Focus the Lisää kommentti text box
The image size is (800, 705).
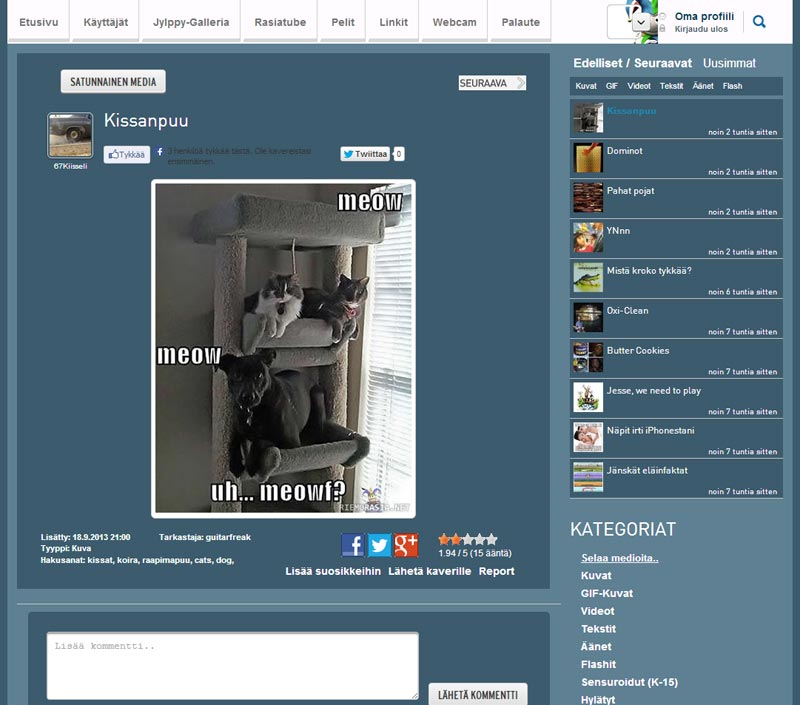(x=233, y=666)
